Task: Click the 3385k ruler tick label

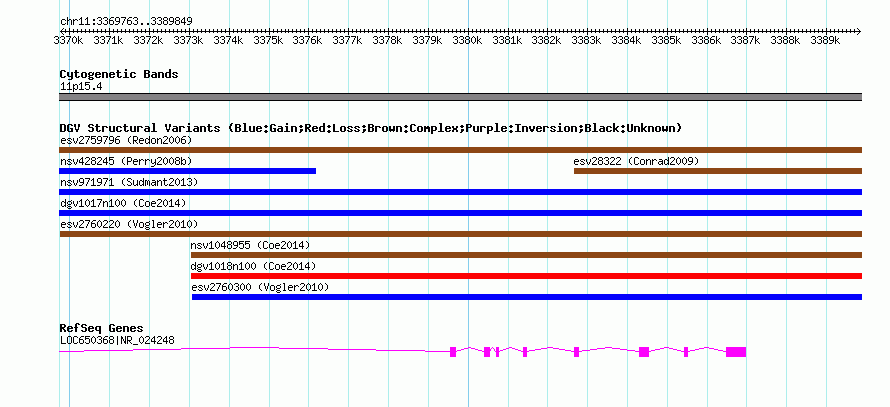Action: (666, 40)
